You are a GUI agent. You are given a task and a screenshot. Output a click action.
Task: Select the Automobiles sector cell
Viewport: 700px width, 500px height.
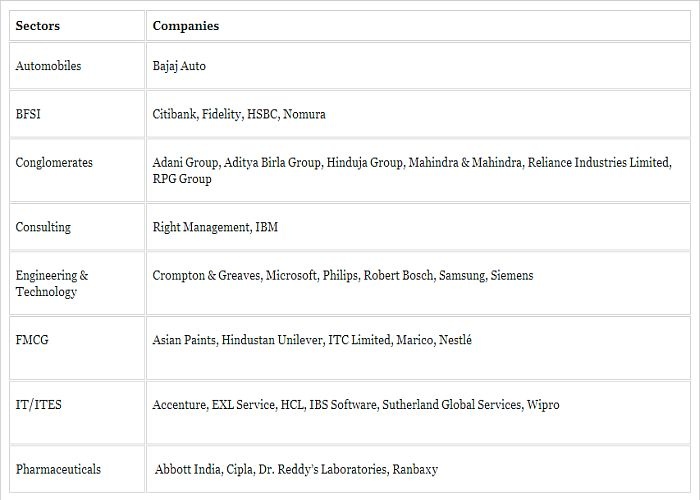(x=77, y=66)
